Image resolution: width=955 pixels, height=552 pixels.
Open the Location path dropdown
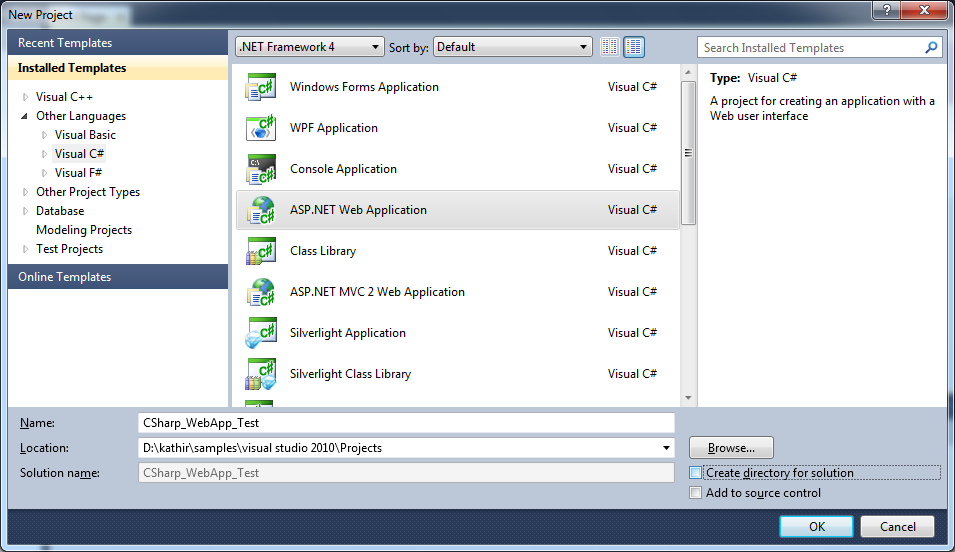[666, 448]
